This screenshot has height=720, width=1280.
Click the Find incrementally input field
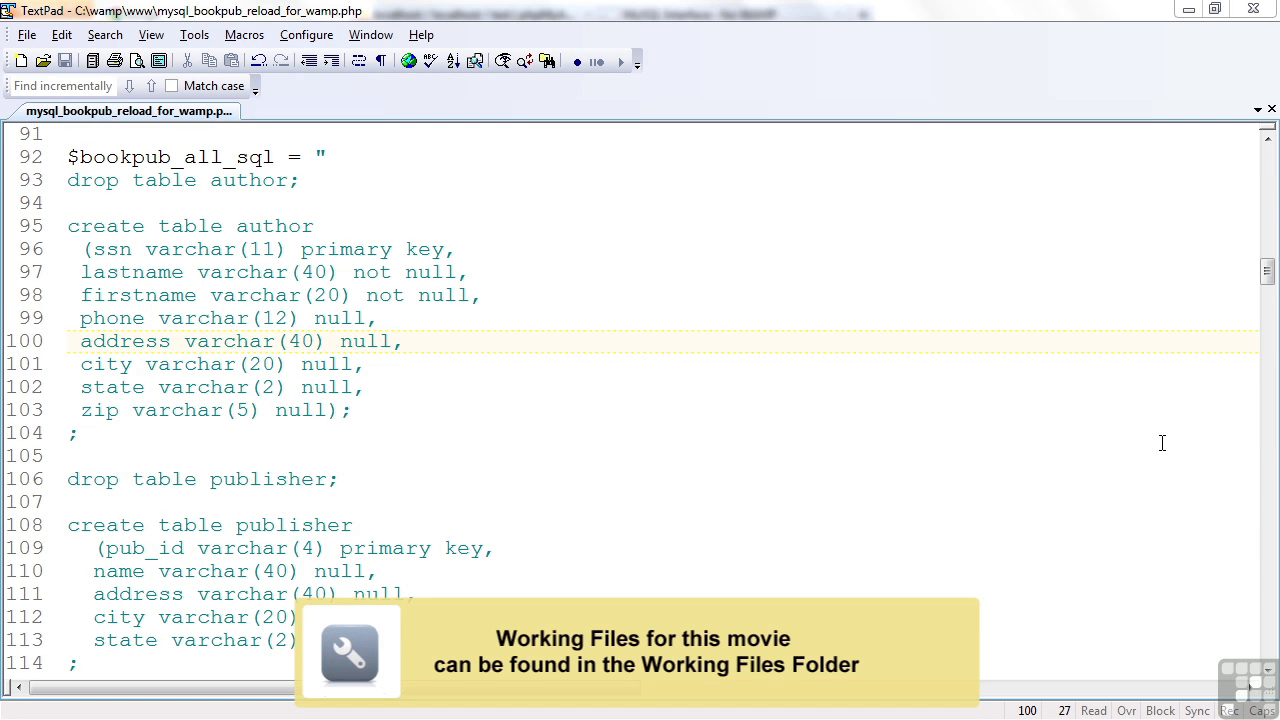63,86
